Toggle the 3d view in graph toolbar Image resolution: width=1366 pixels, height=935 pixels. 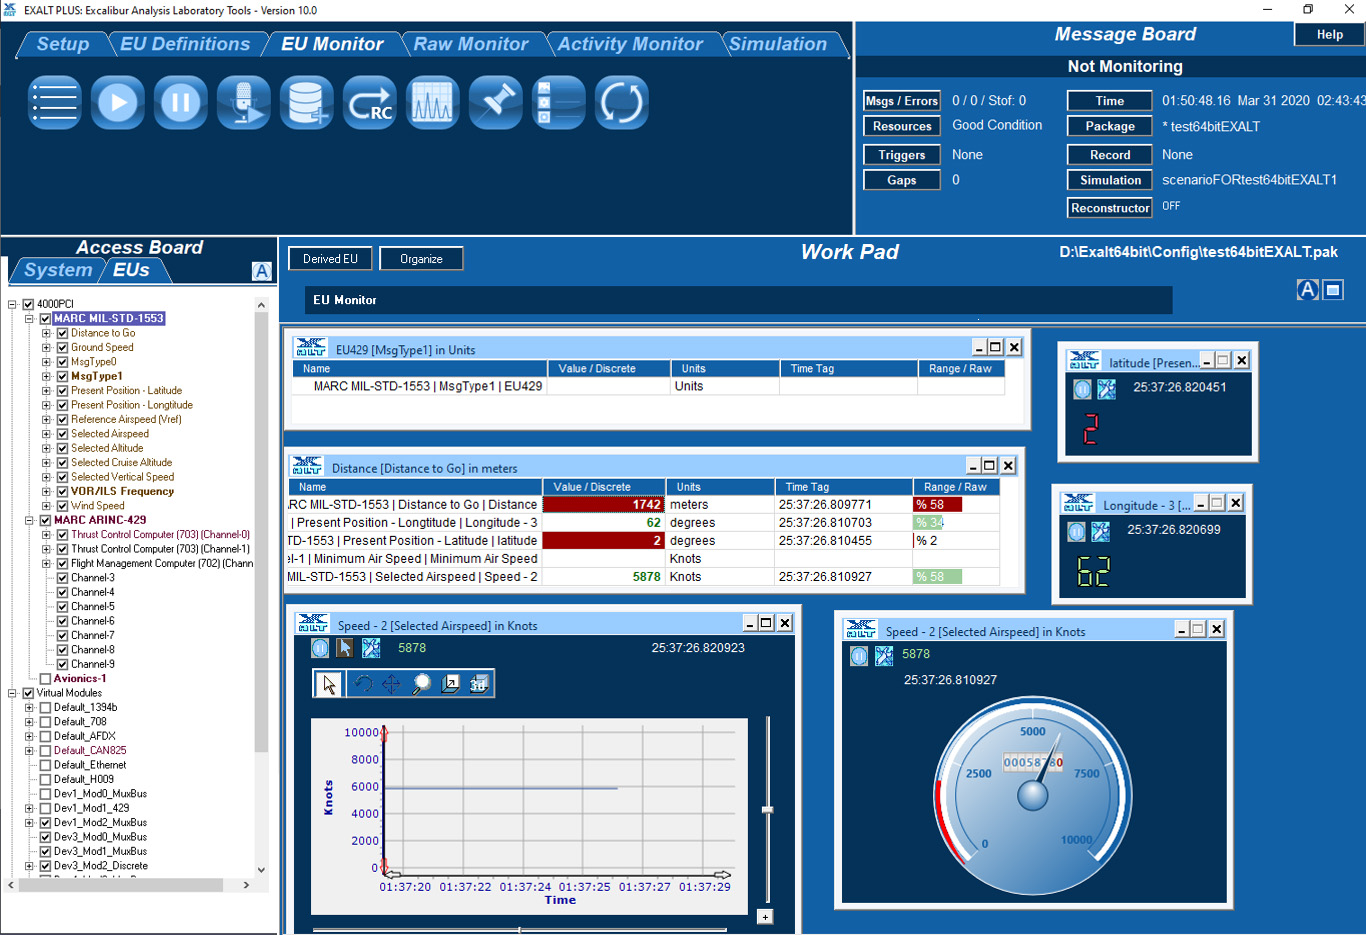tap(479, 684)
